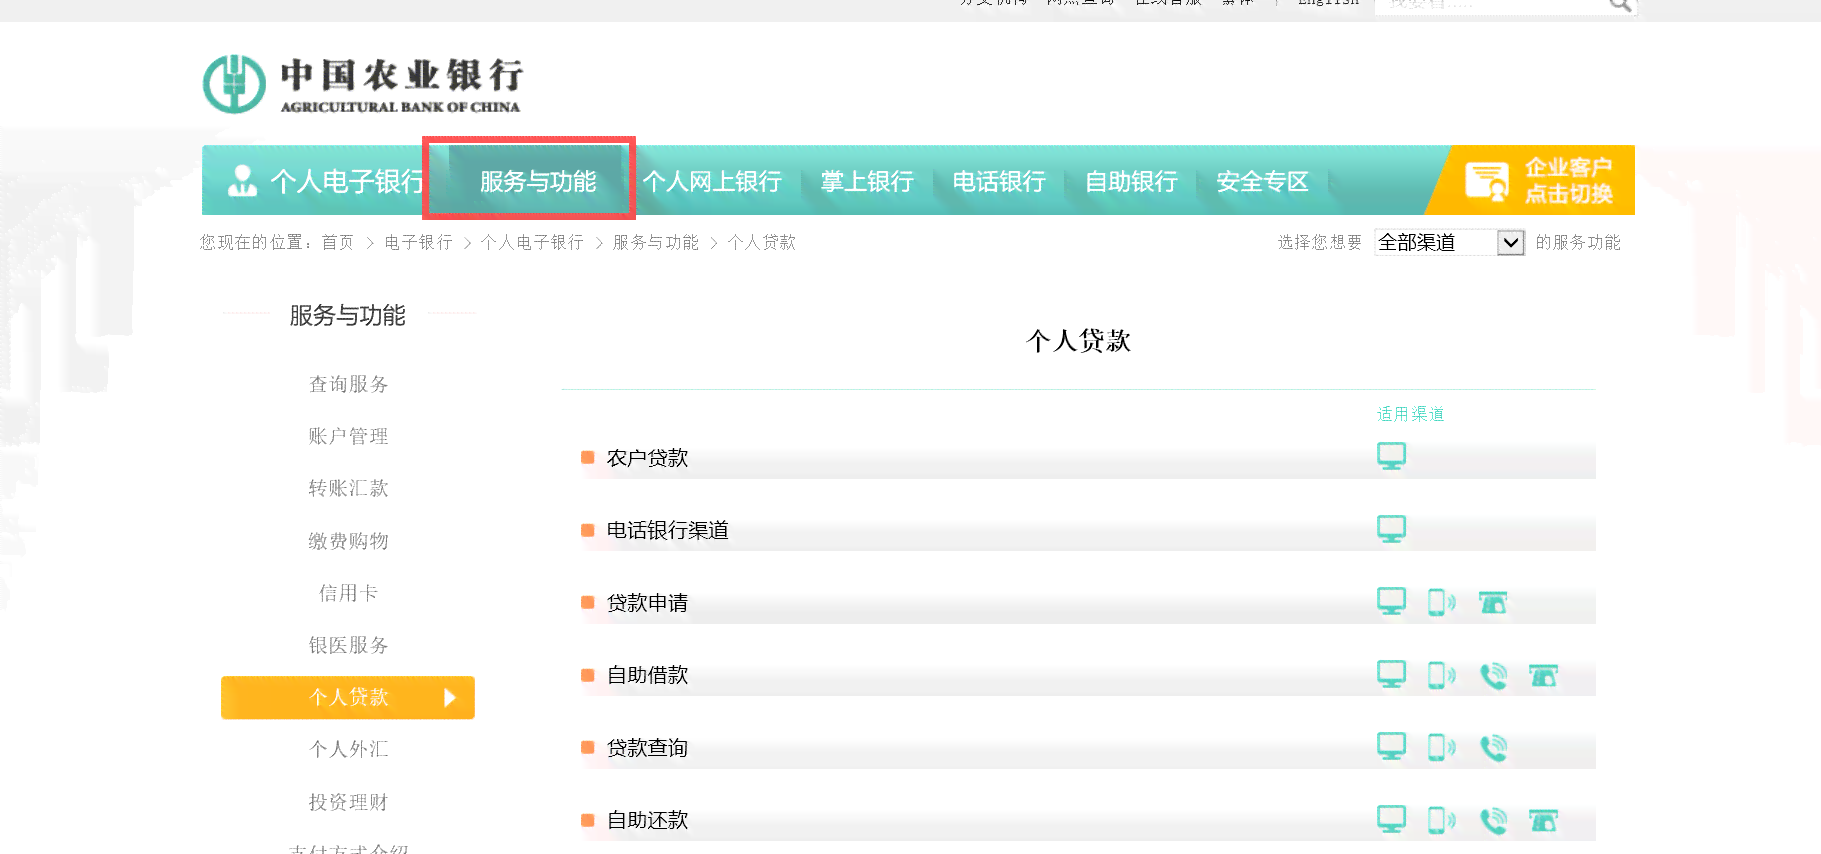
Task: Click the Agricultural Bank of China logo
Action: [x=362, y=84]
